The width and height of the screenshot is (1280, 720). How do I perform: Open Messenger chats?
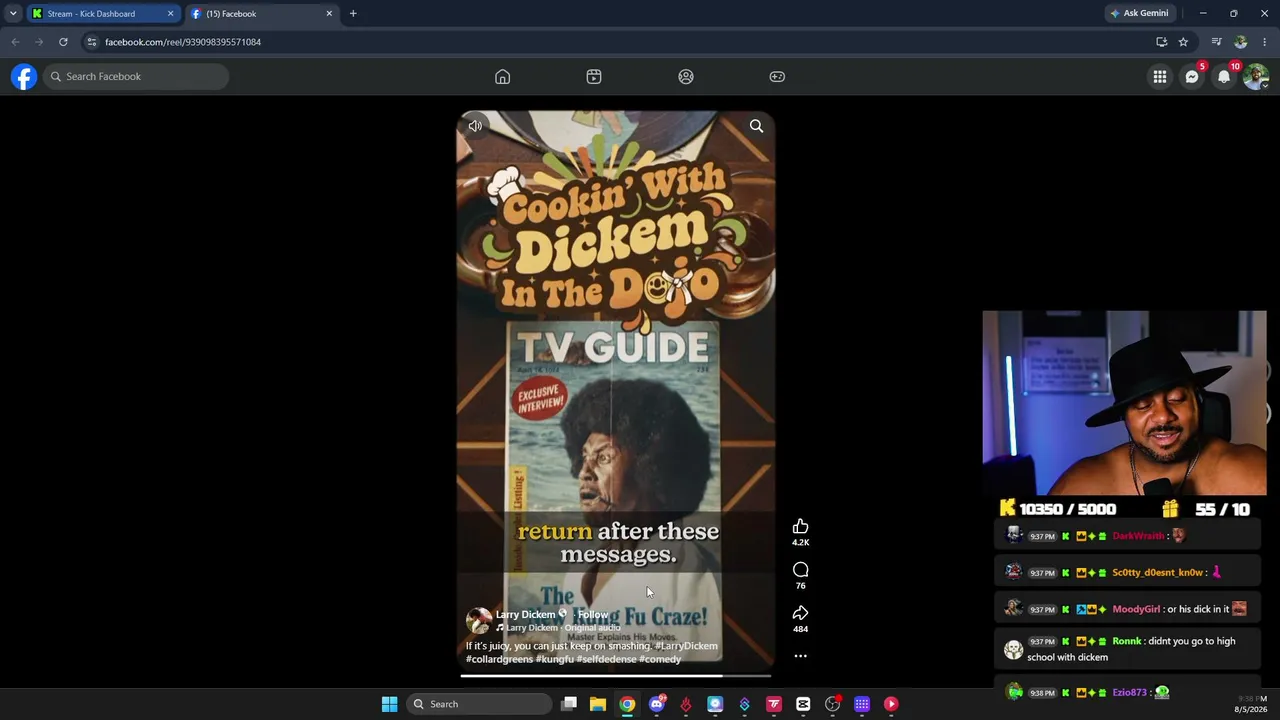(x=1192, y=76)
